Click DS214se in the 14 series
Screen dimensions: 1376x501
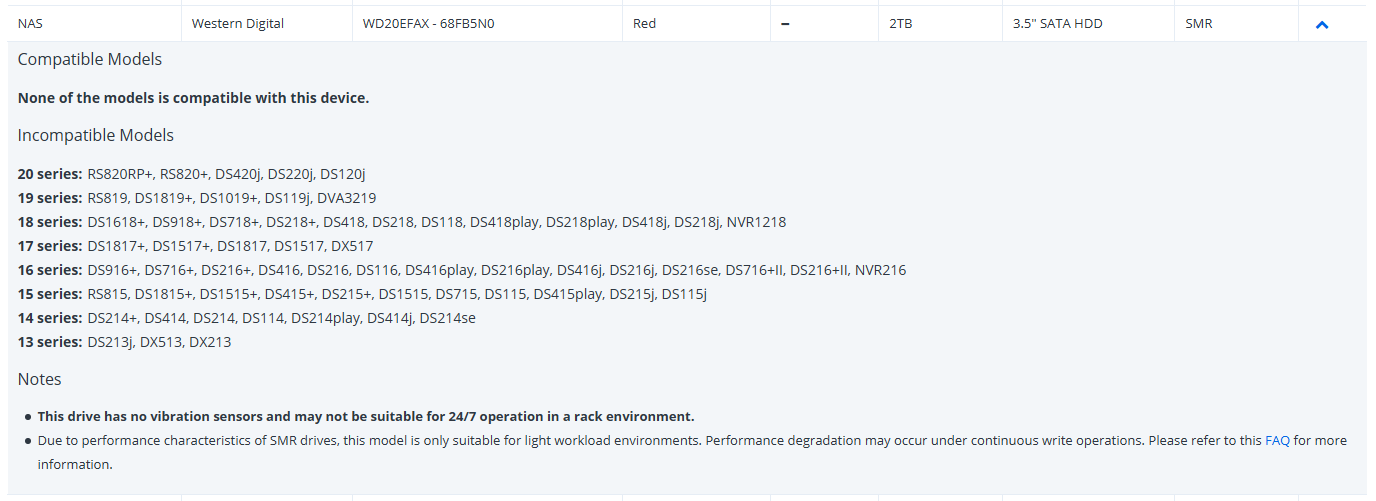(447, 318)
